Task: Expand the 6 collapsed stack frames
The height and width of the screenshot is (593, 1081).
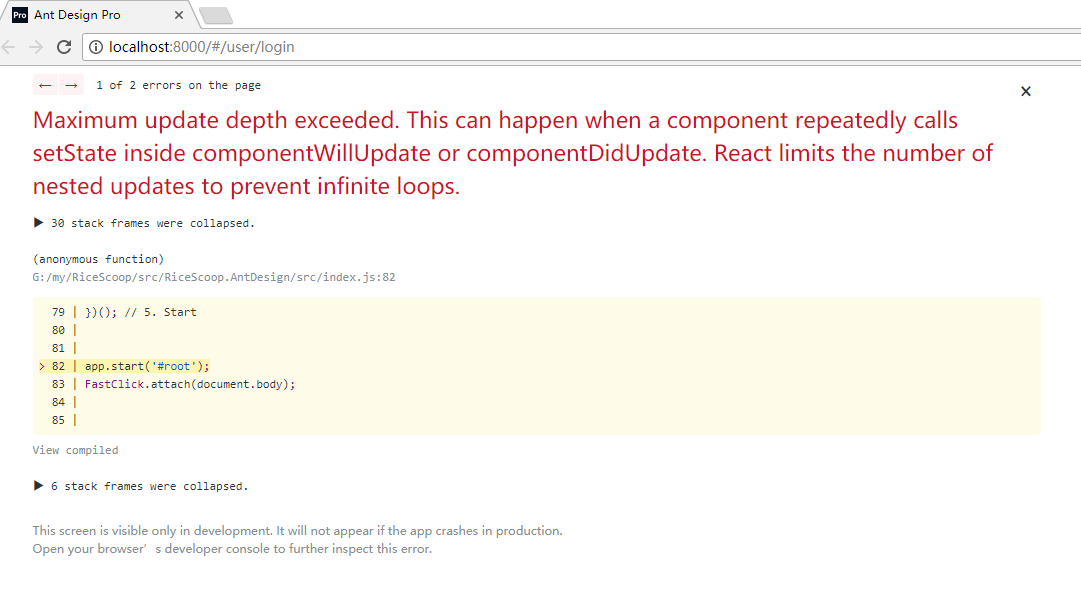Action: tap(141, 486)
